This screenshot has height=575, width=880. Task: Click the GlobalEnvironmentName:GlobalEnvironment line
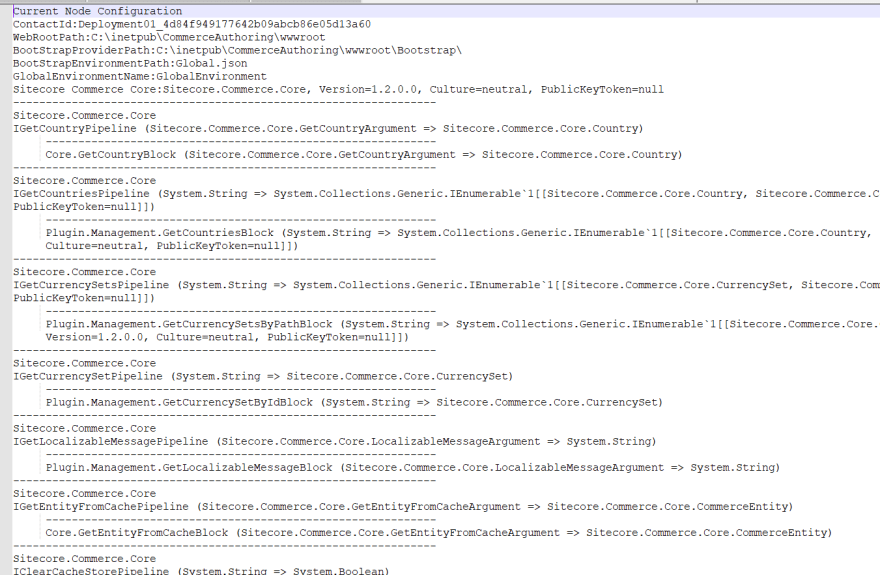pyautogui.click(x=140, y=76)
